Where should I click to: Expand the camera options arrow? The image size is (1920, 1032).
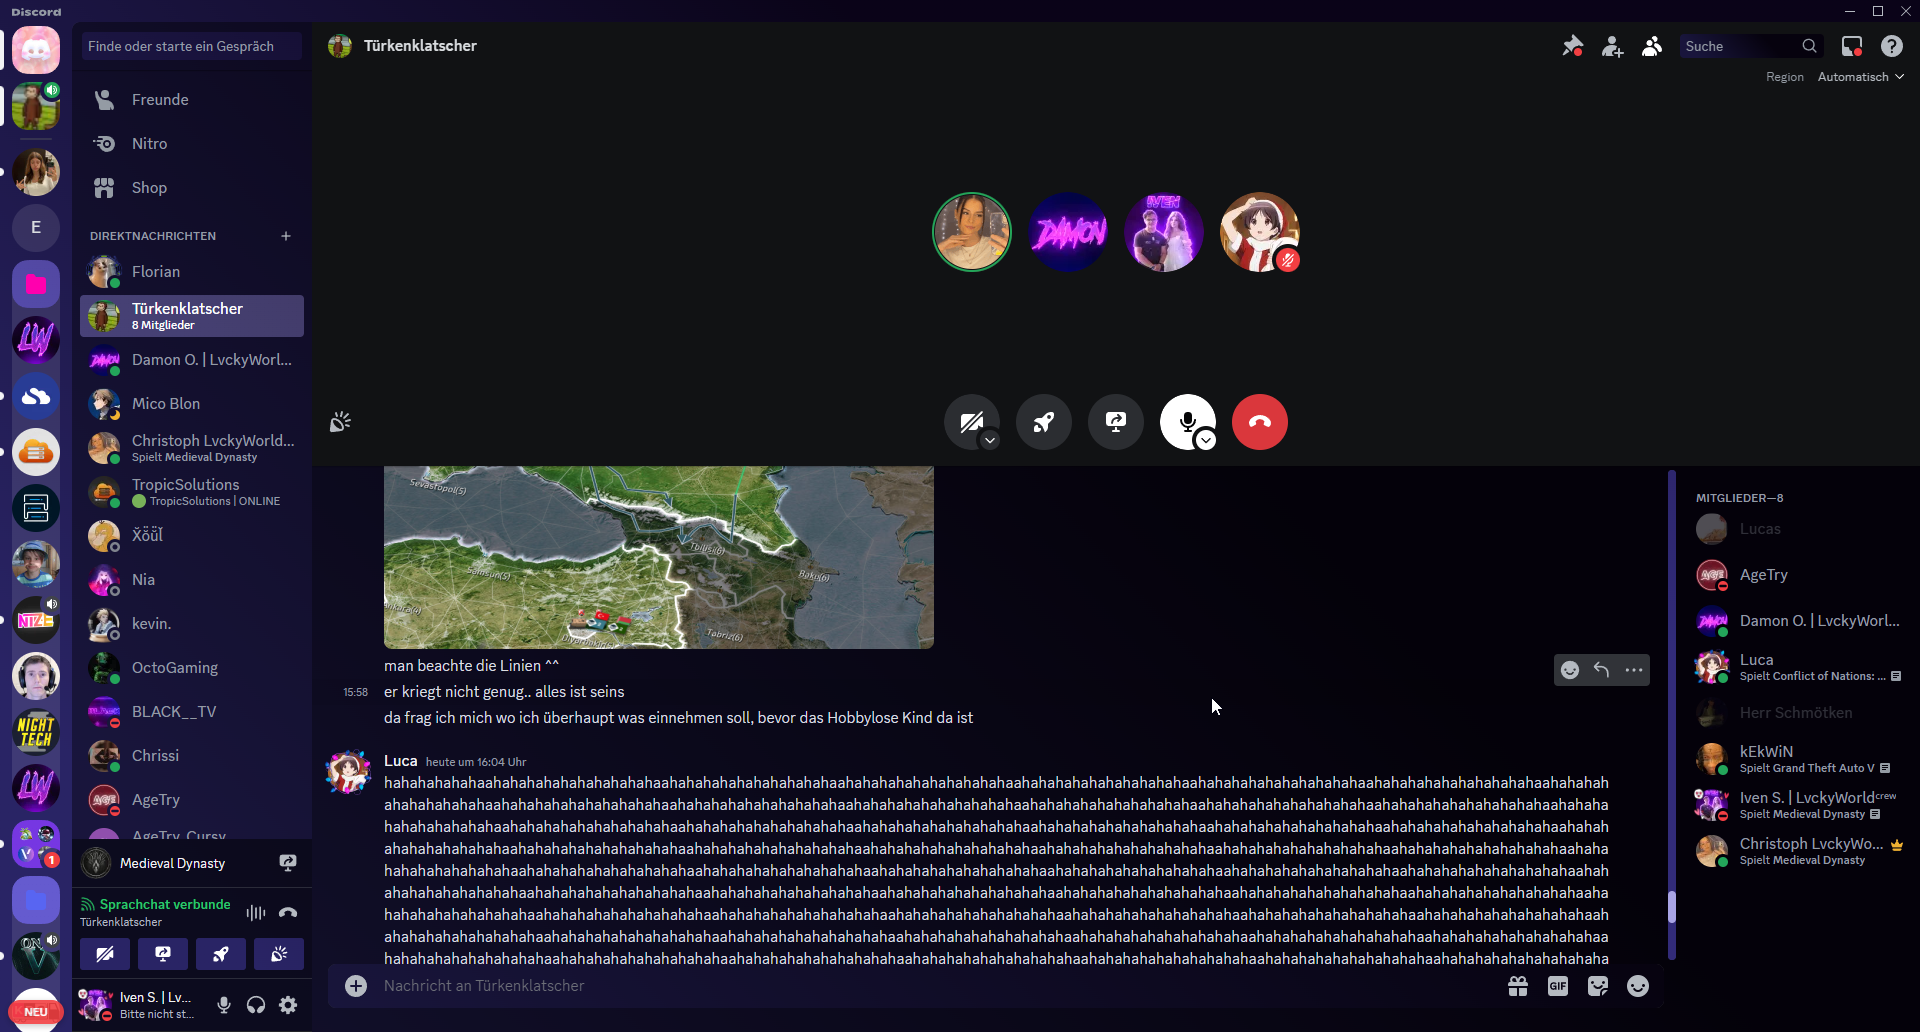(990, 441)
